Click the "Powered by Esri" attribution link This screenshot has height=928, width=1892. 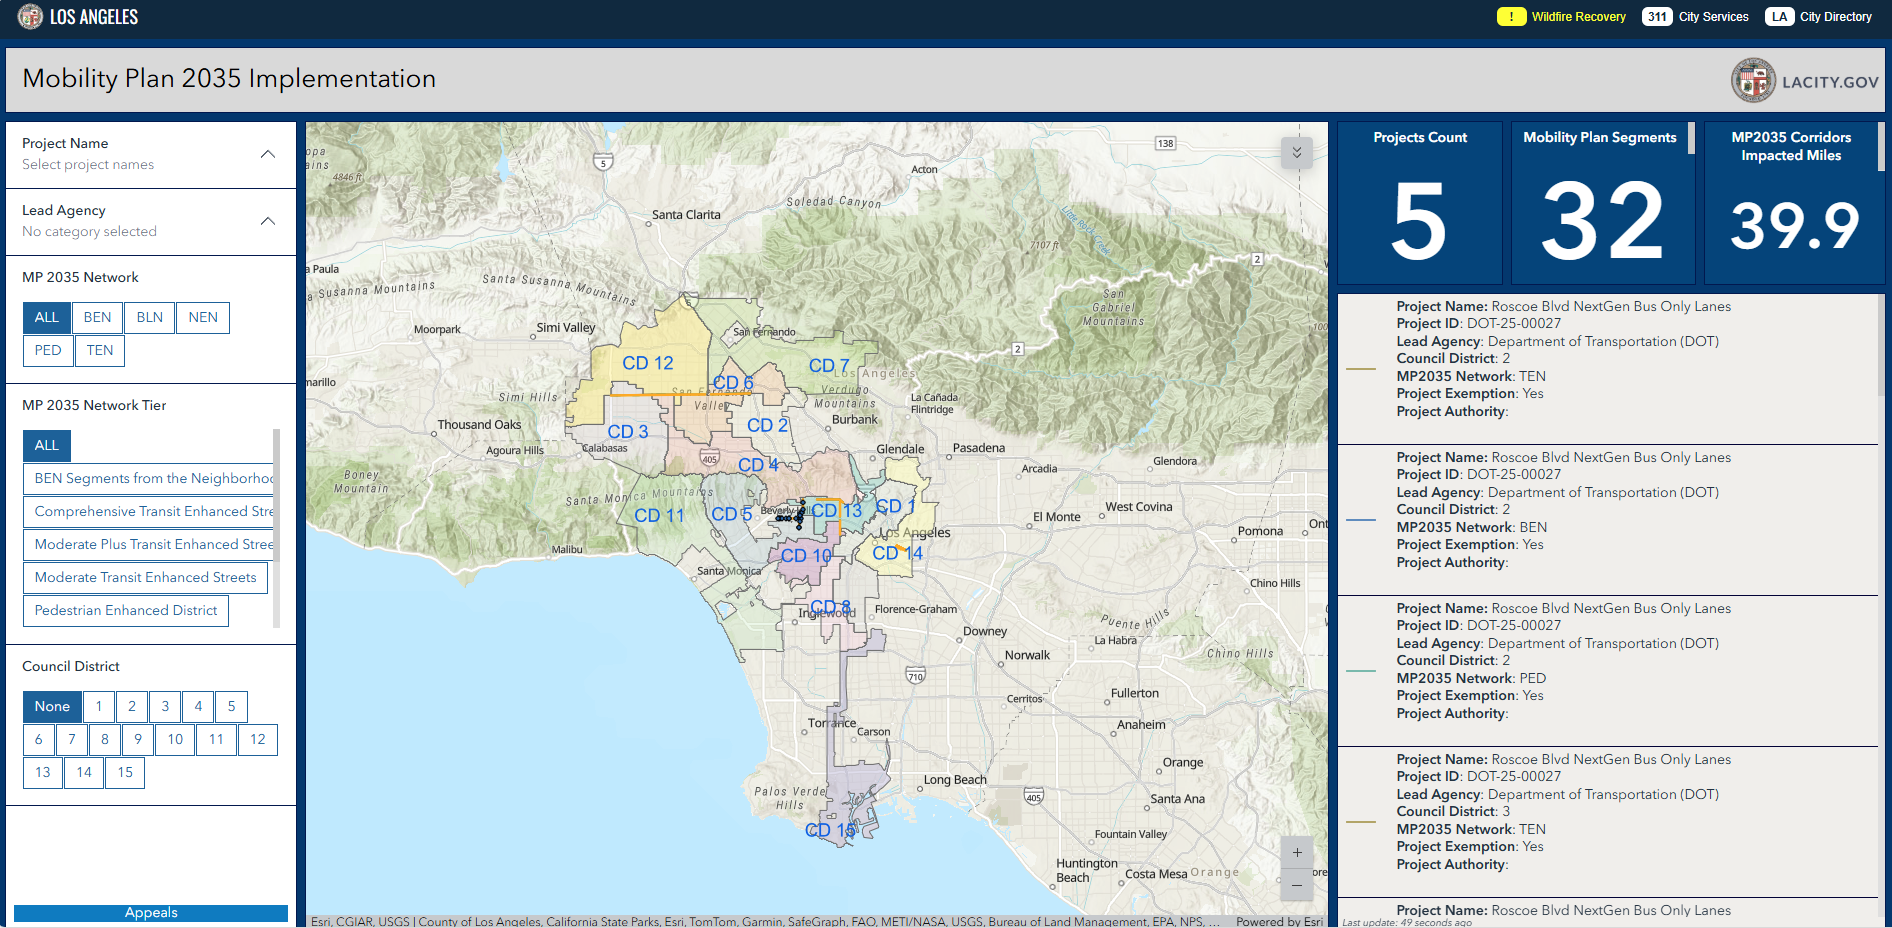point(1279,922)
